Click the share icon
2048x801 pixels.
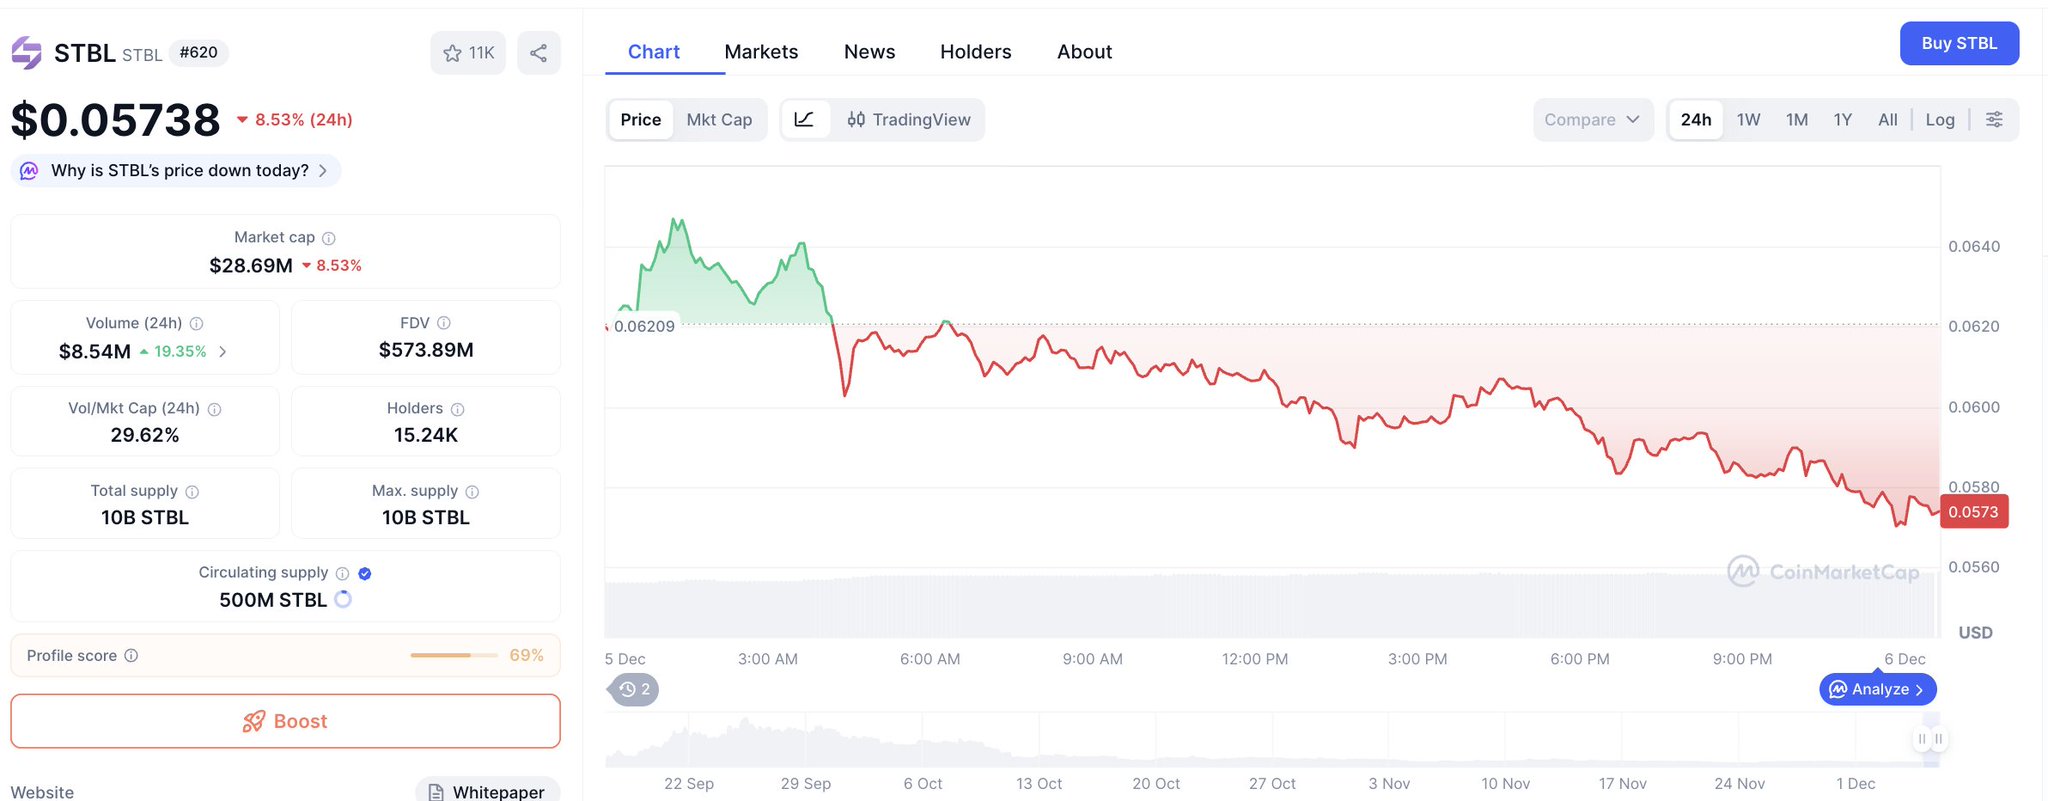539,53
